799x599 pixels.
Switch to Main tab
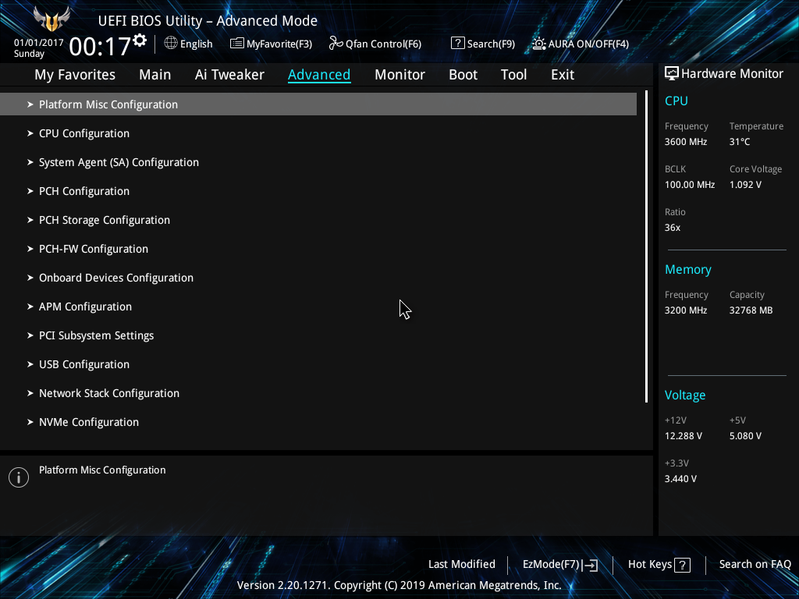pos(155,75)
